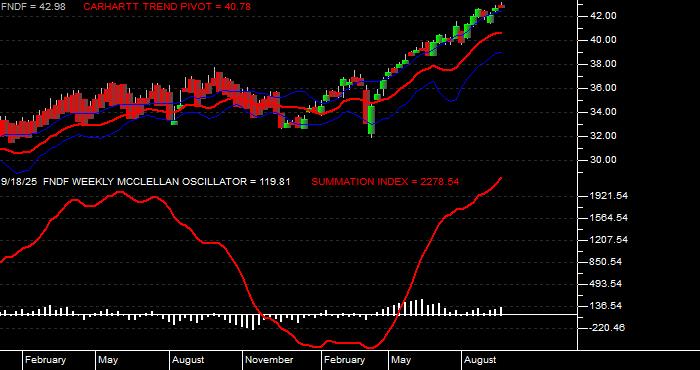Click the second May label on time axis

pos(401,360)
